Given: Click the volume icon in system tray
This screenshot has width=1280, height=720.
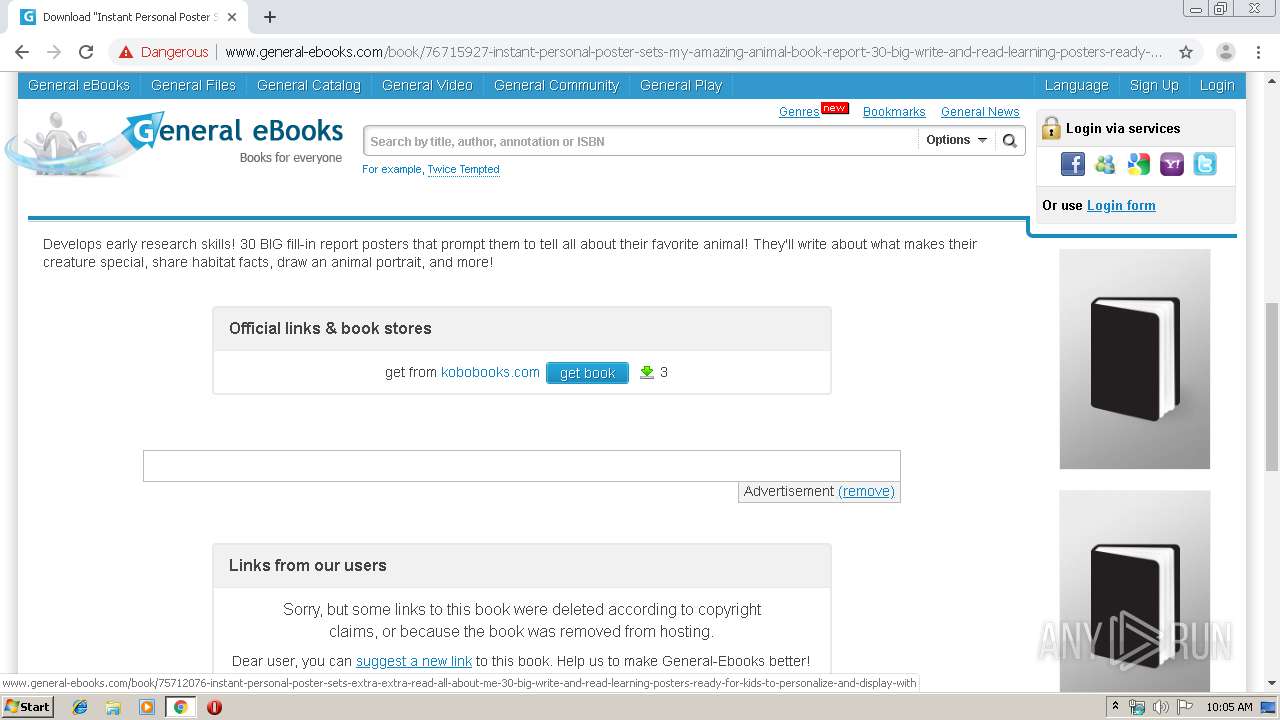Looking at the screenshot, I should click(1161, 707).
